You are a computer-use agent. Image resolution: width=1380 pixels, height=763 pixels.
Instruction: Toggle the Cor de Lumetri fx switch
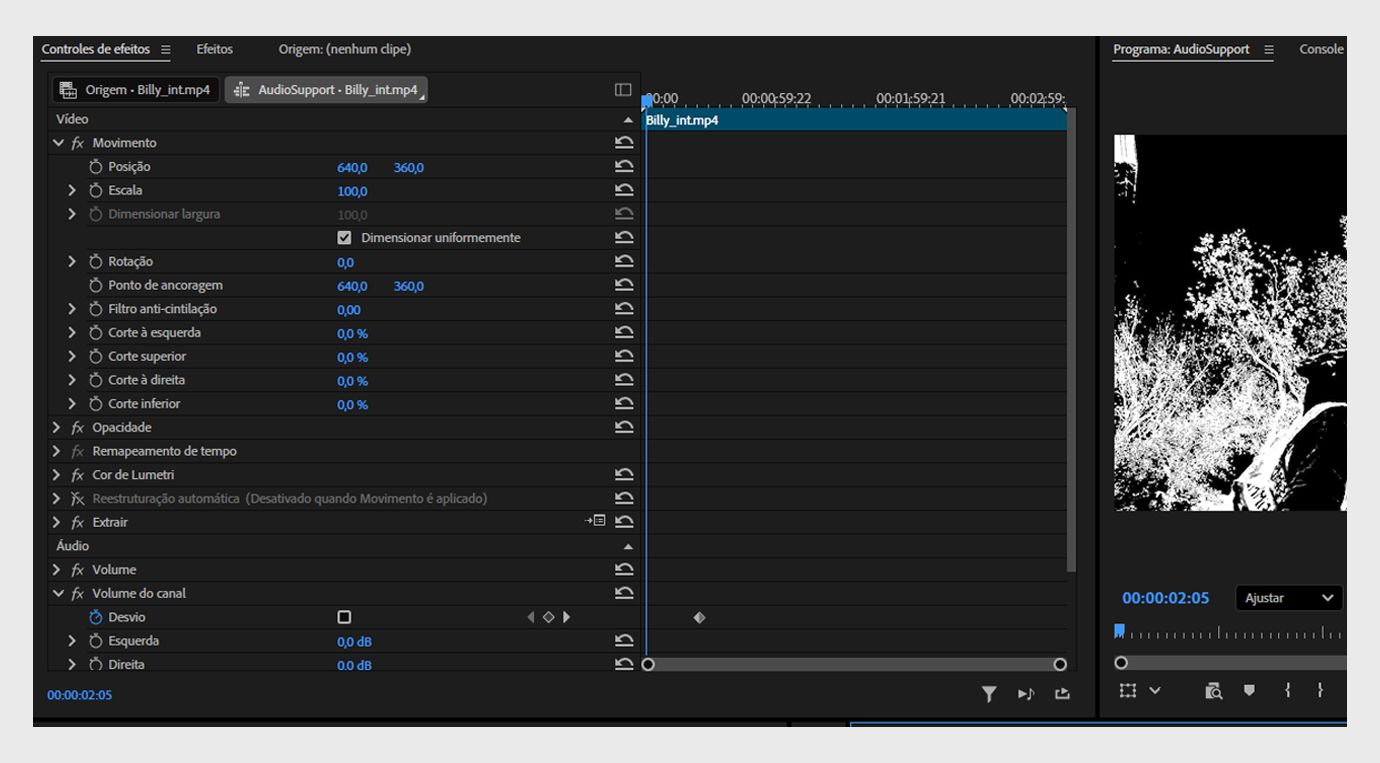pos(78,475)
